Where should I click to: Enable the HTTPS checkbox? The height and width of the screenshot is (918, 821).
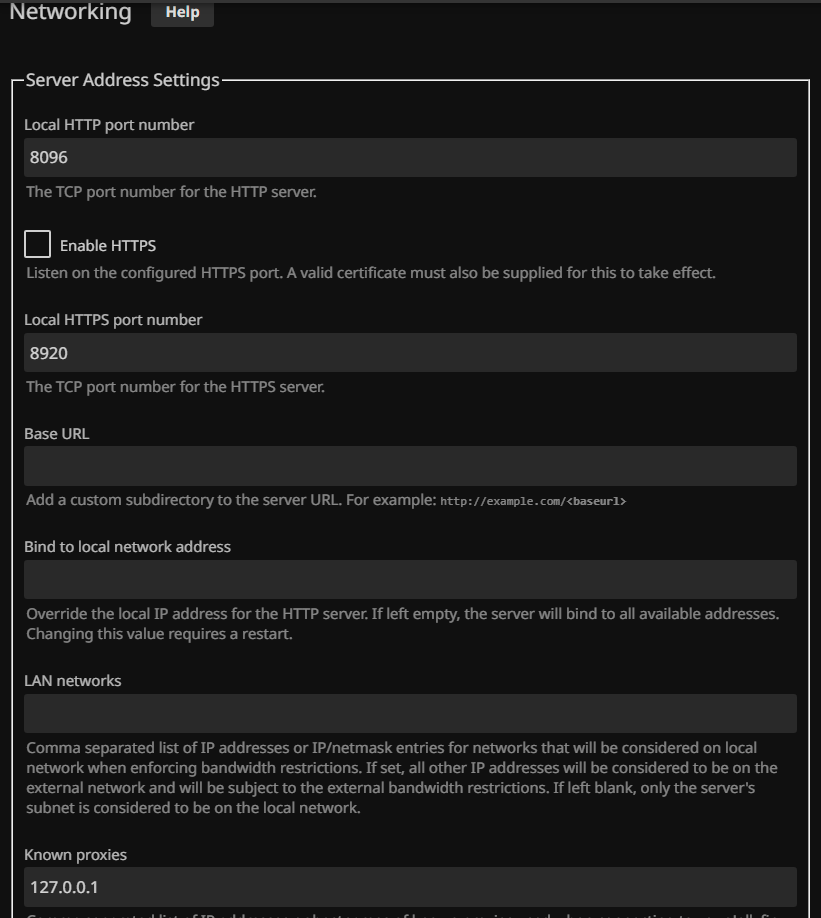[x=37, y=244]
